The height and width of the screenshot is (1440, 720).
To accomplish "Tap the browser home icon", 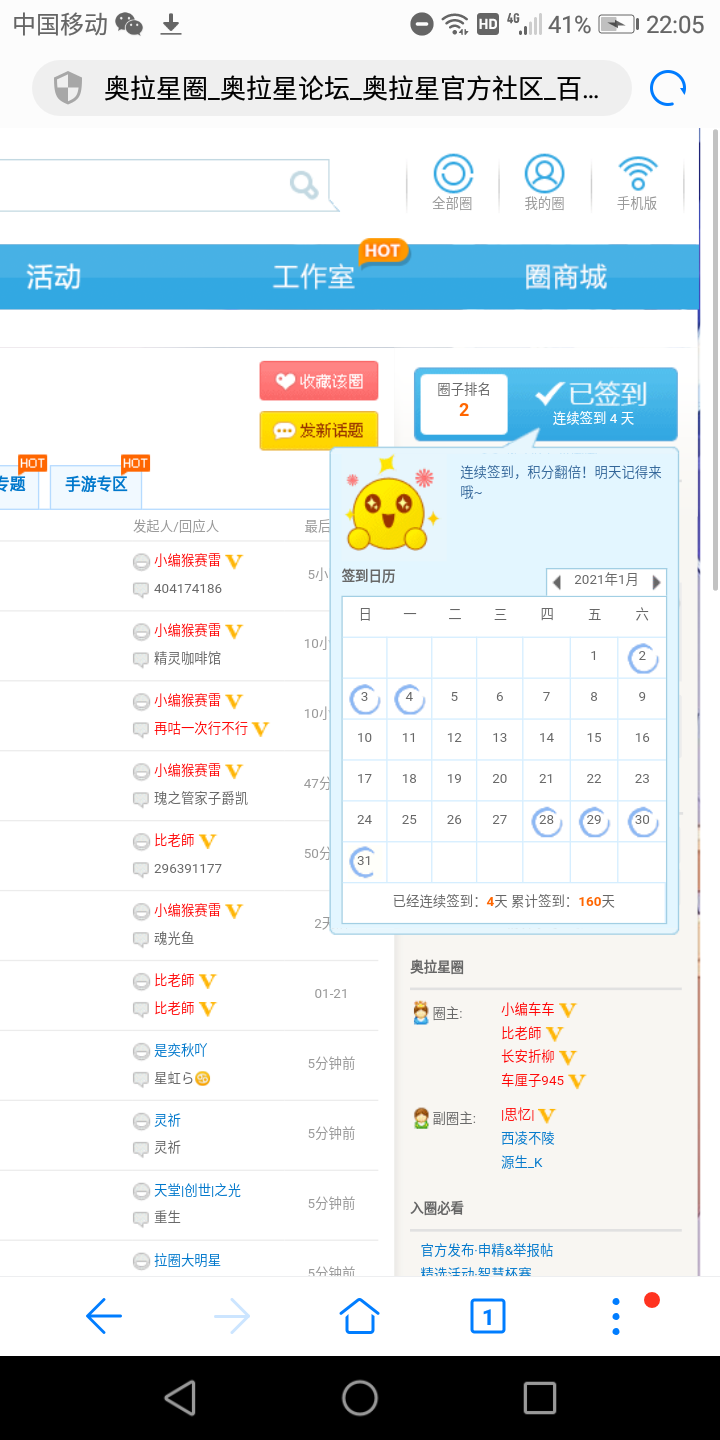I will point(360,1316).
